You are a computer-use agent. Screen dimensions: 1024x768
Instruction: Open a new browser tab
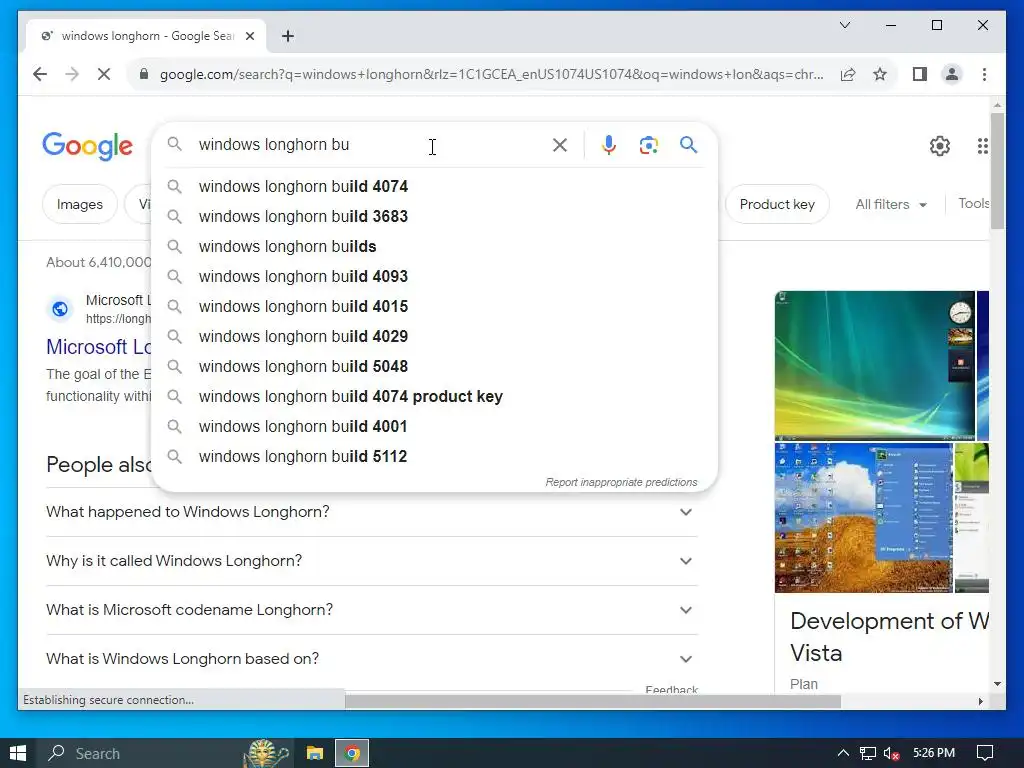[x=288, y=36]
